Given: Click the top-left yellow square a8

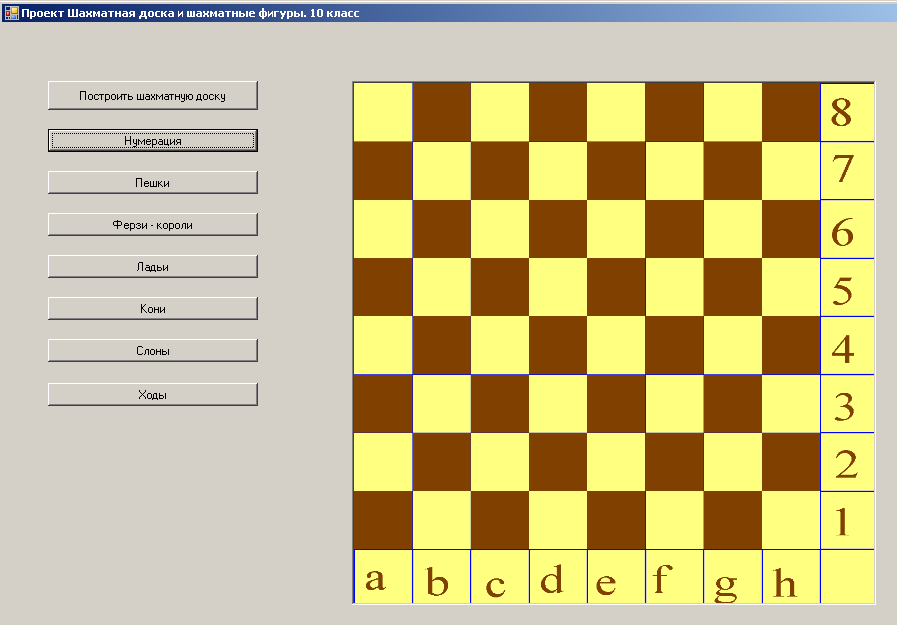Looking at the screenshot, I should coord(383,112).
